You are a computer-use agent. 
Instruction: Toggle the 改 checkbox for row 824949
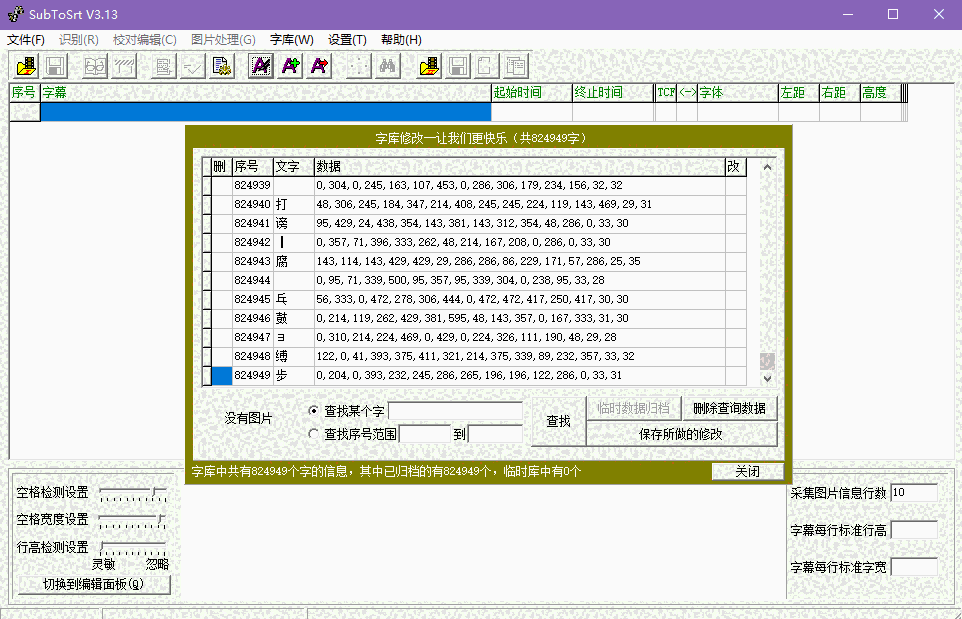tap(735, 375)
